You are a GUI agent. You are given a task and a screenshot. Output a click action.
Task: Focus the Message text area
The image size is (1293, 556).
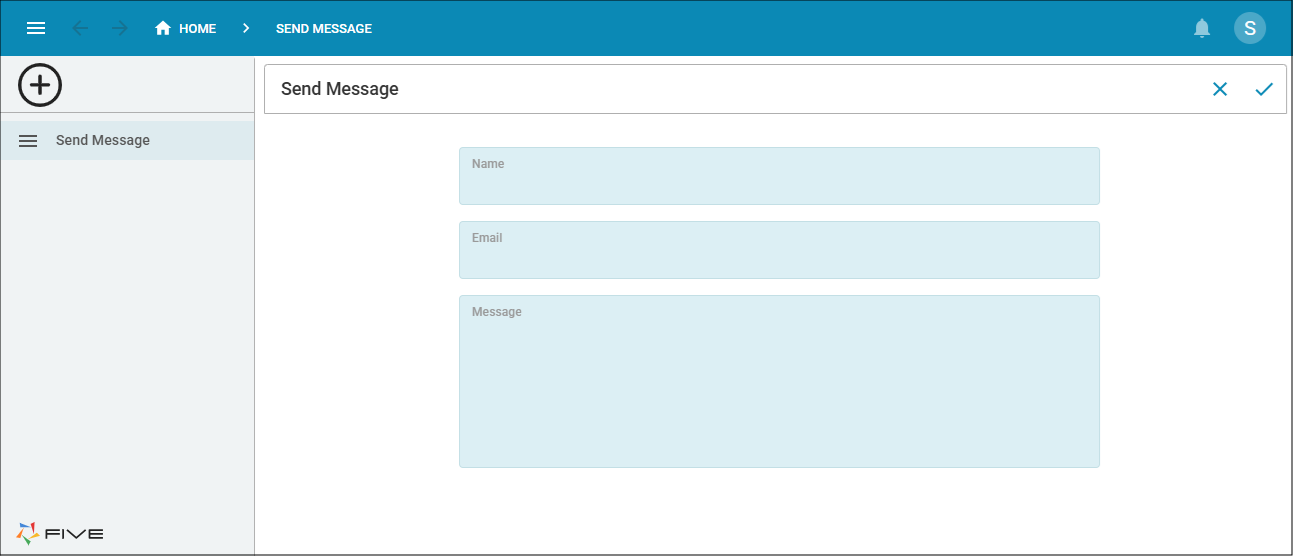pyautogui.click(x=779, y=381)
